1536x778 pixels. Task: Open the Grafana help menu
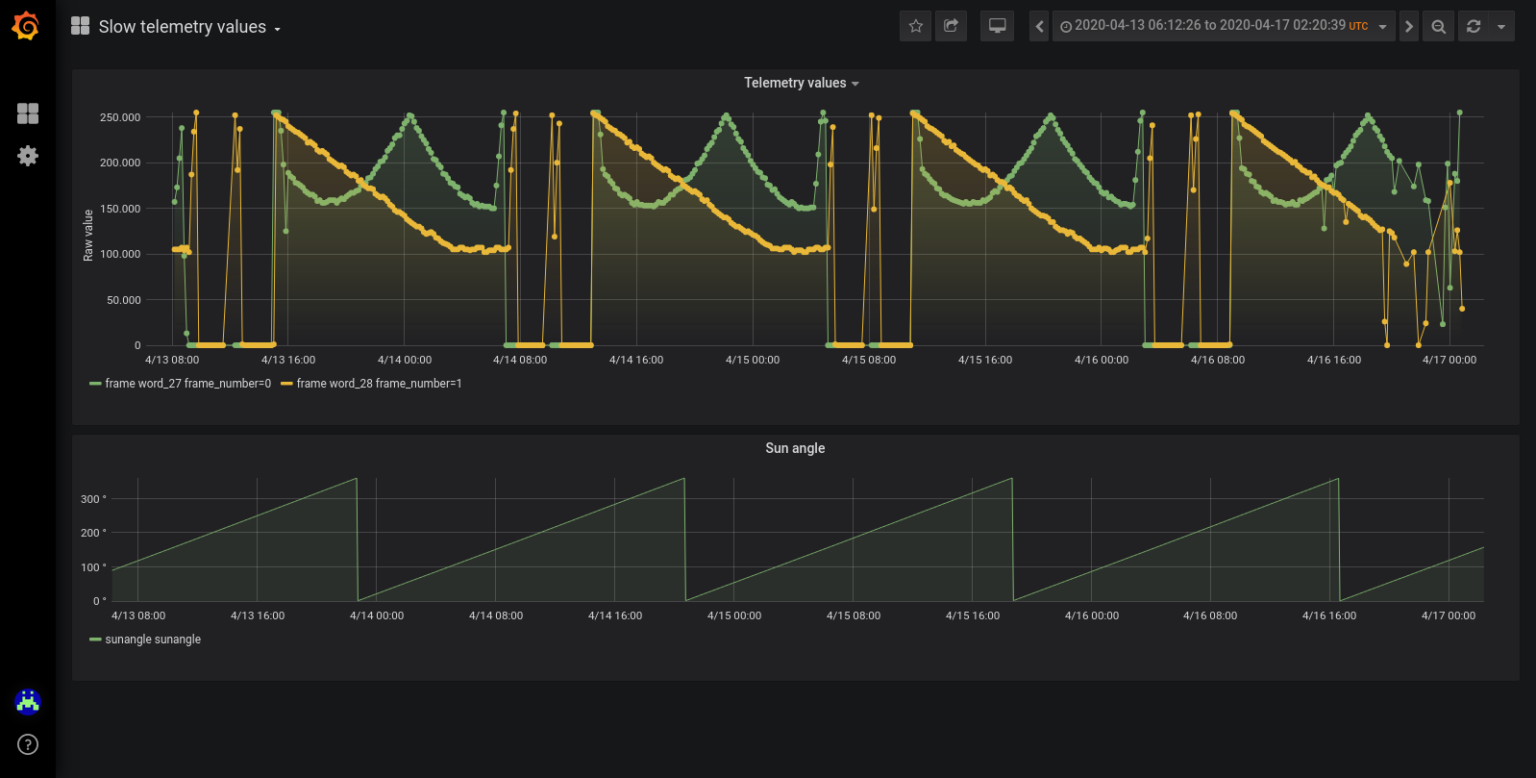27,744
